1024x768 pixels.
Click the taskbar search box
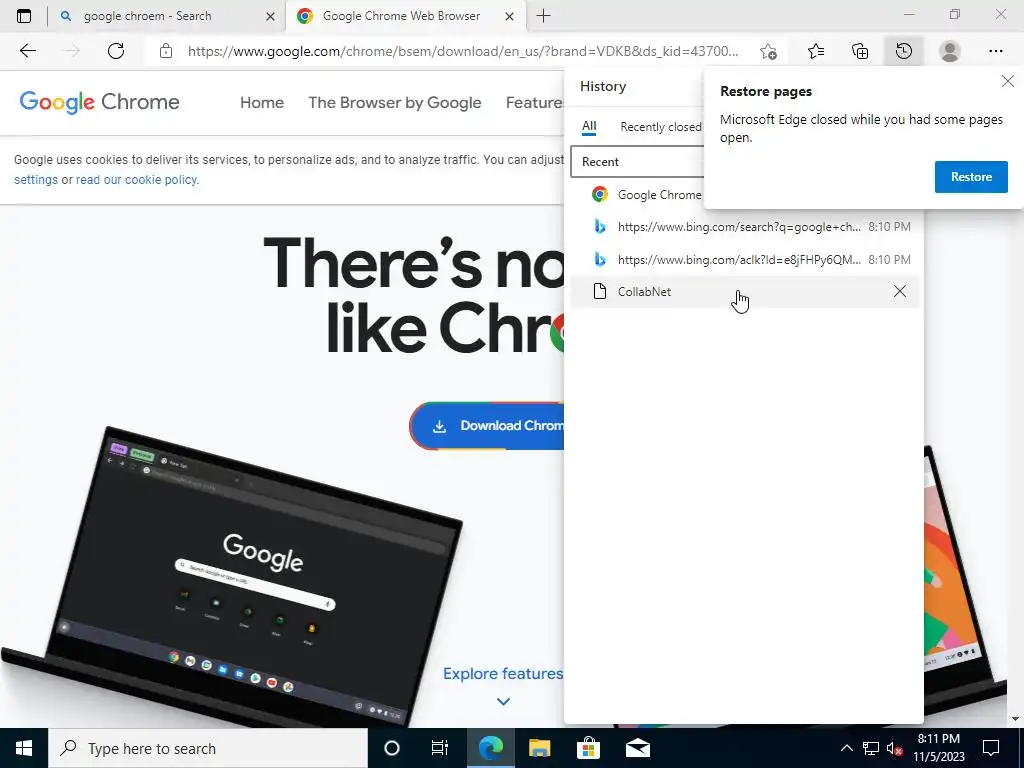coord(208,748)
